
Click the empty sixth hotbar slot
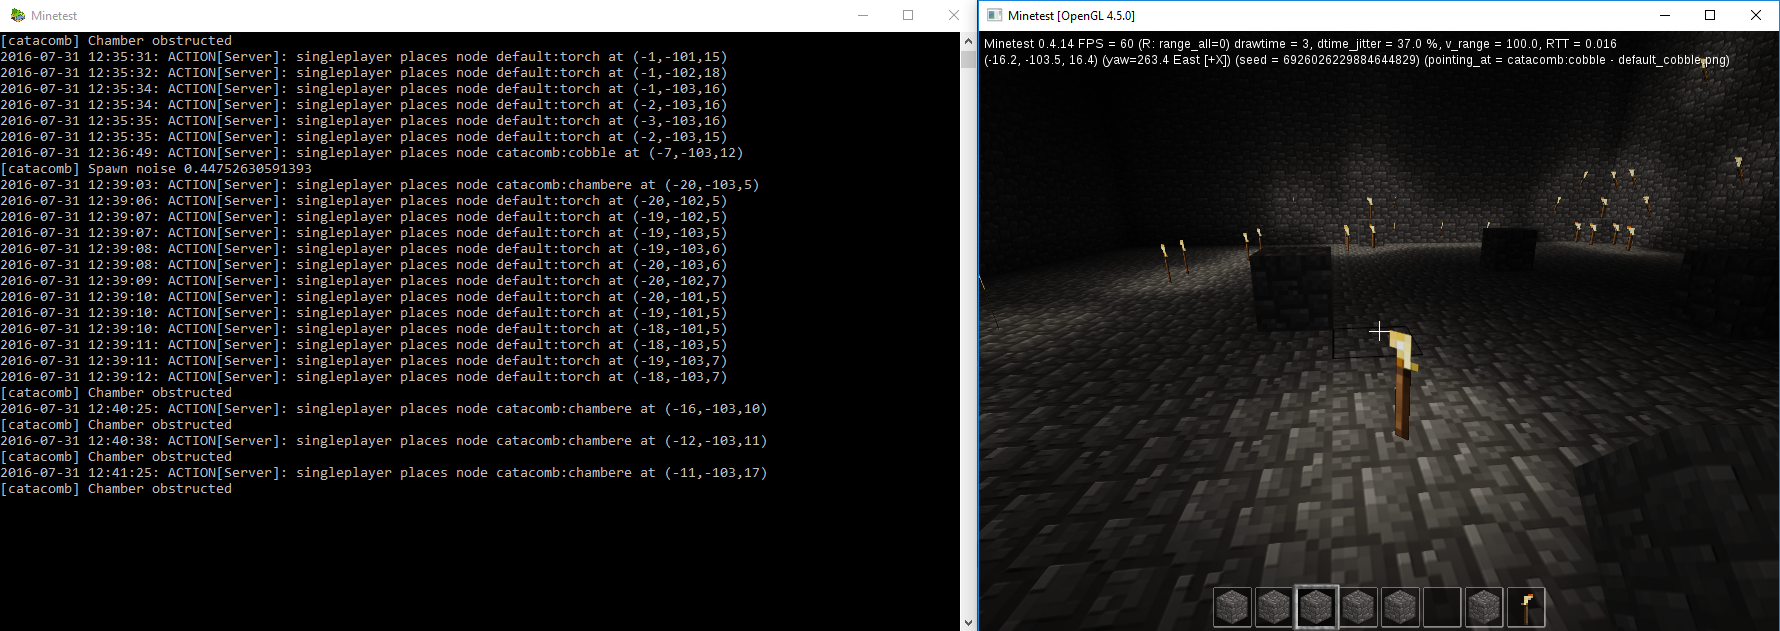1442,607
